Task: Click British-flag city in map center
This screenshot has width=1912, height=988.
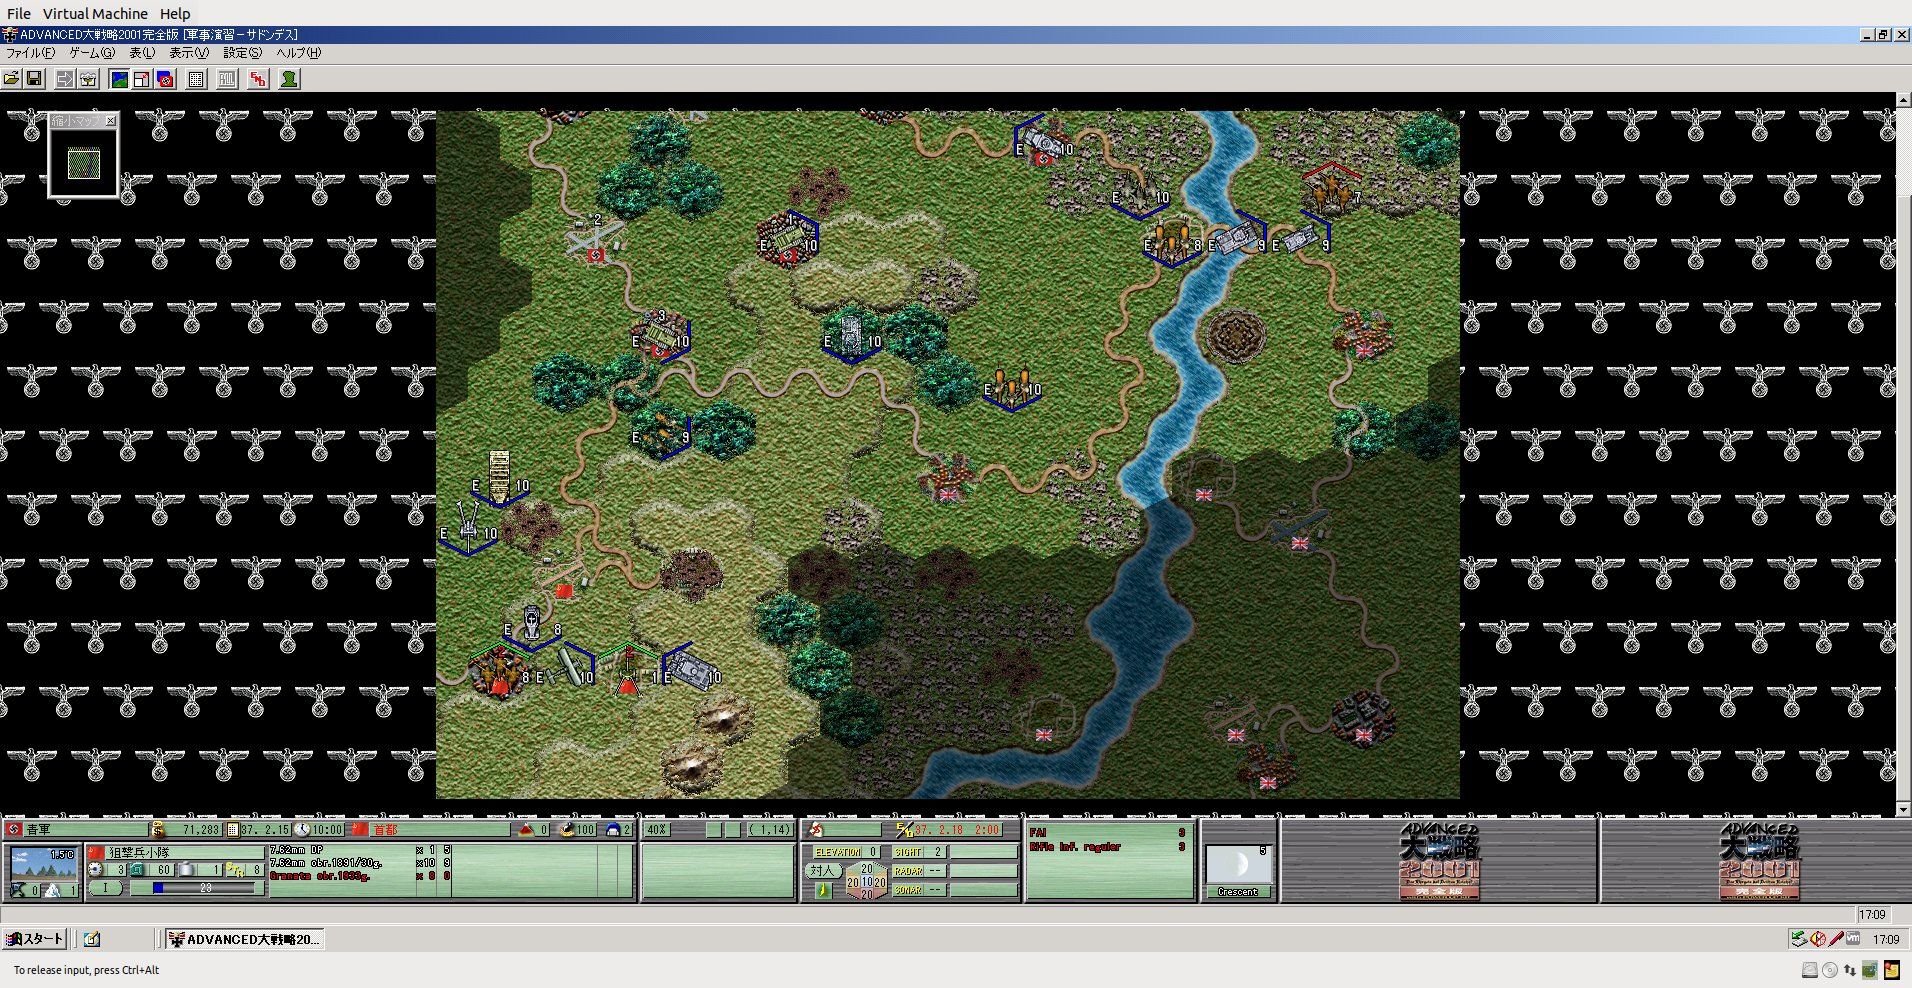Action: (947, 478)
